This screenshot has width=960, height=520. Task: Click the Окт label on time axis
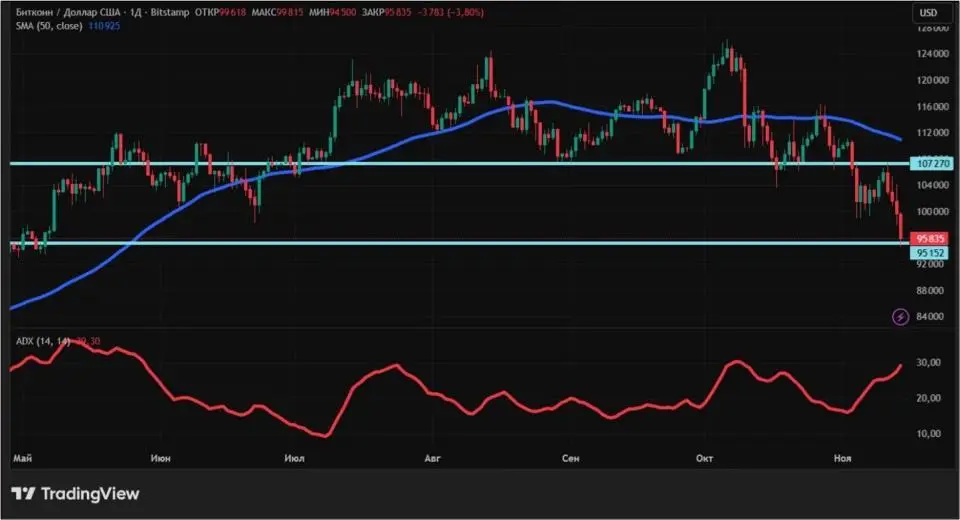tap(703, 457)
